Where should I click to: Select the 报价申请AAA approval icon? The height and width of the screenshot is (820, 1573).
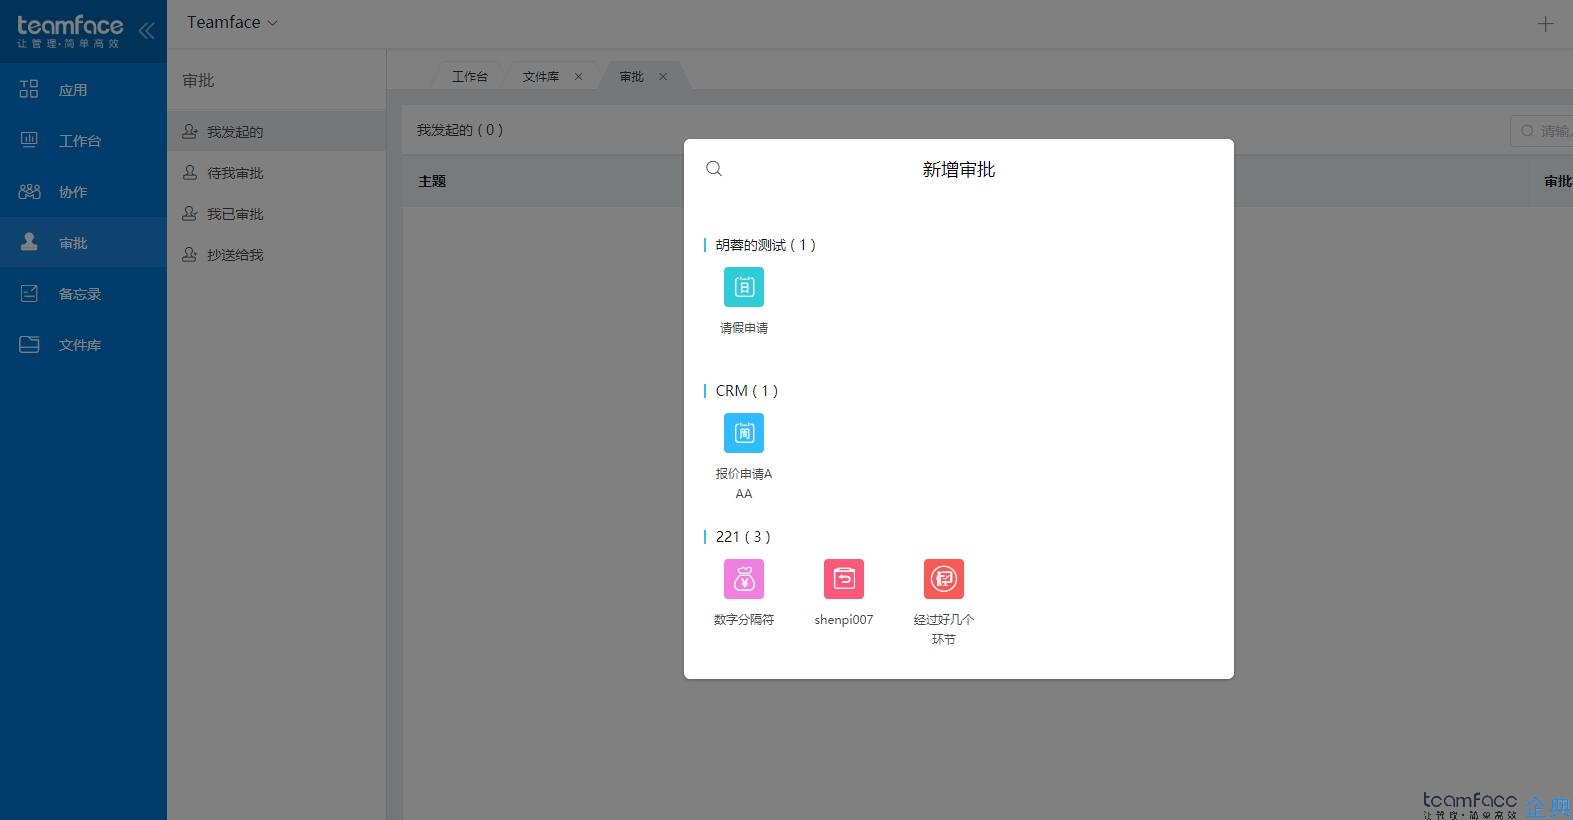click(x=743, y=434)
